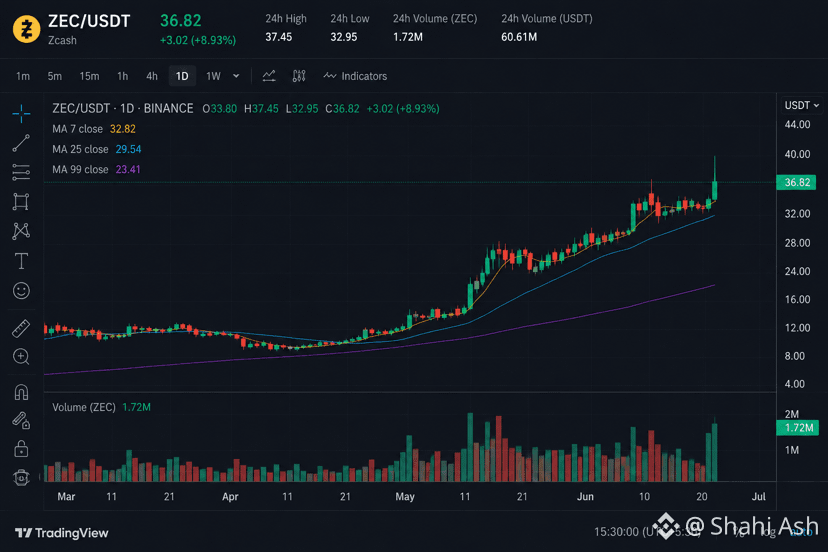Click the latest green candlestick

[714, 190]
